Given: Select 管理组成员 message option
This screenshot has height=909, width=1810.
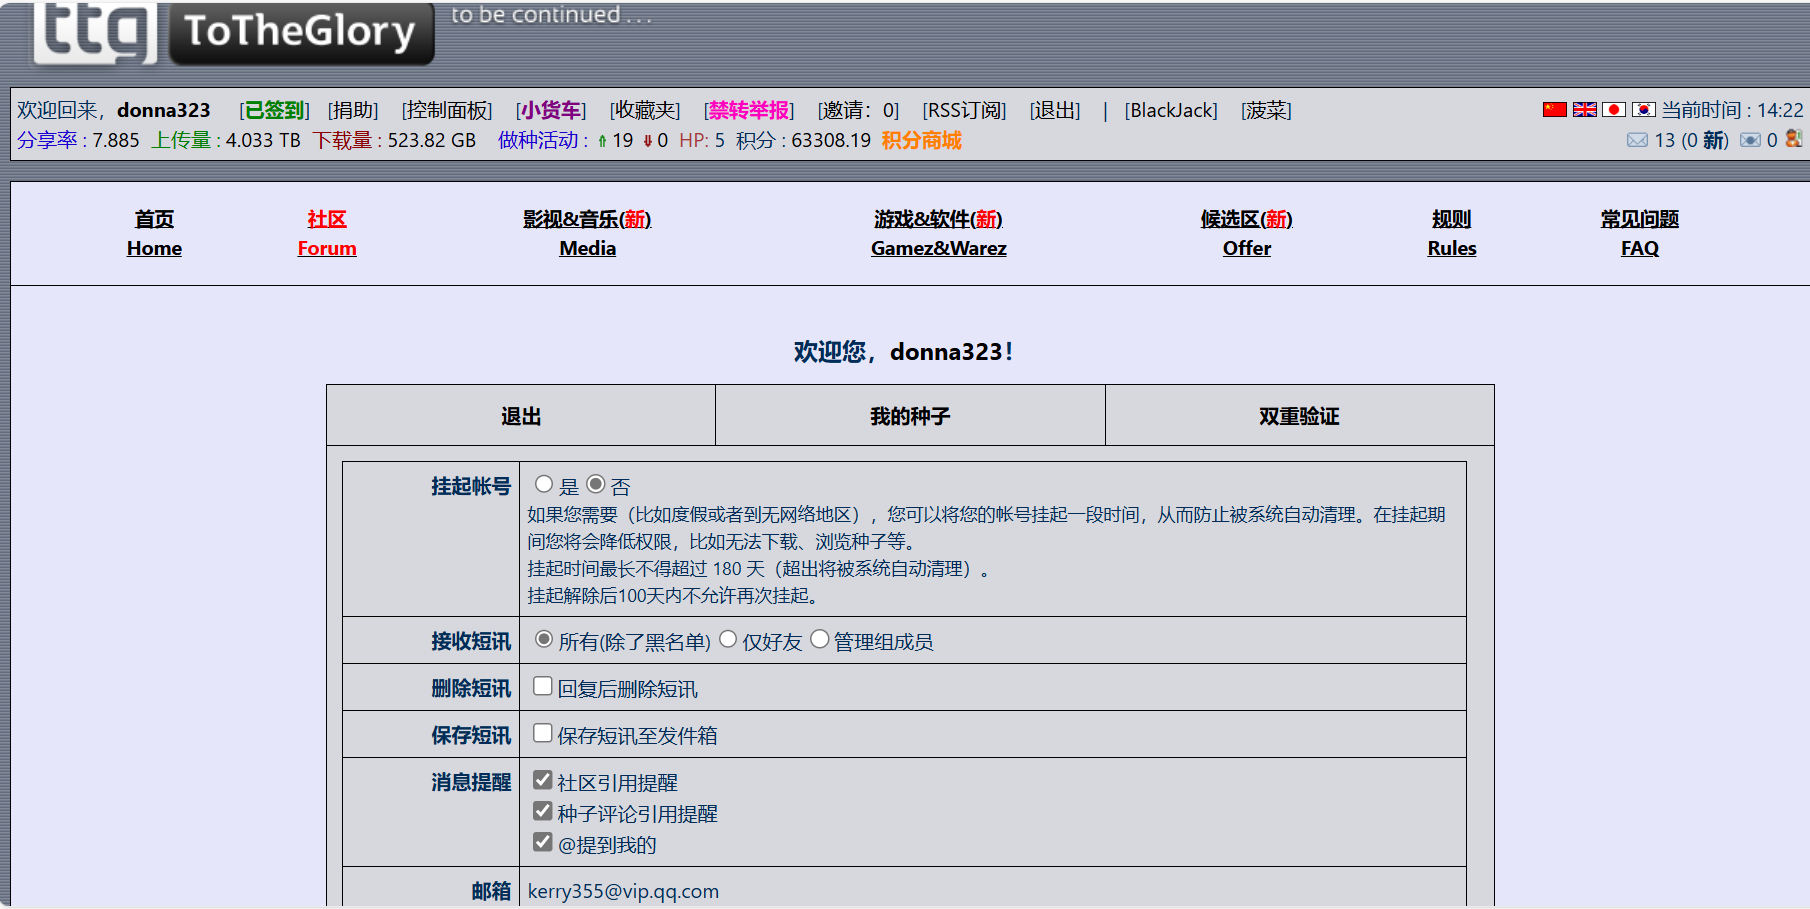Looking at the screenshot, I should click(x=820, y=640).
